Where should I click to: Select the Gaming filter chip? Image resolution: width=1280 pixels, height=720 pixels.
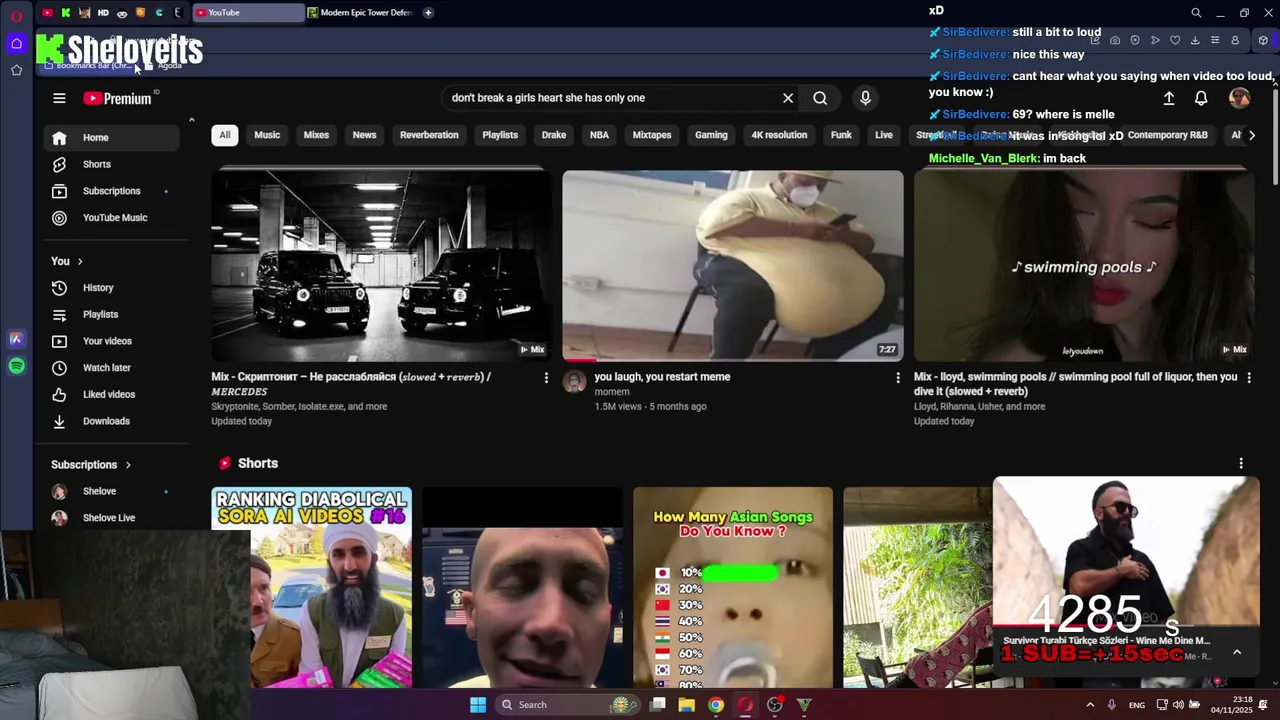point(711,135)
